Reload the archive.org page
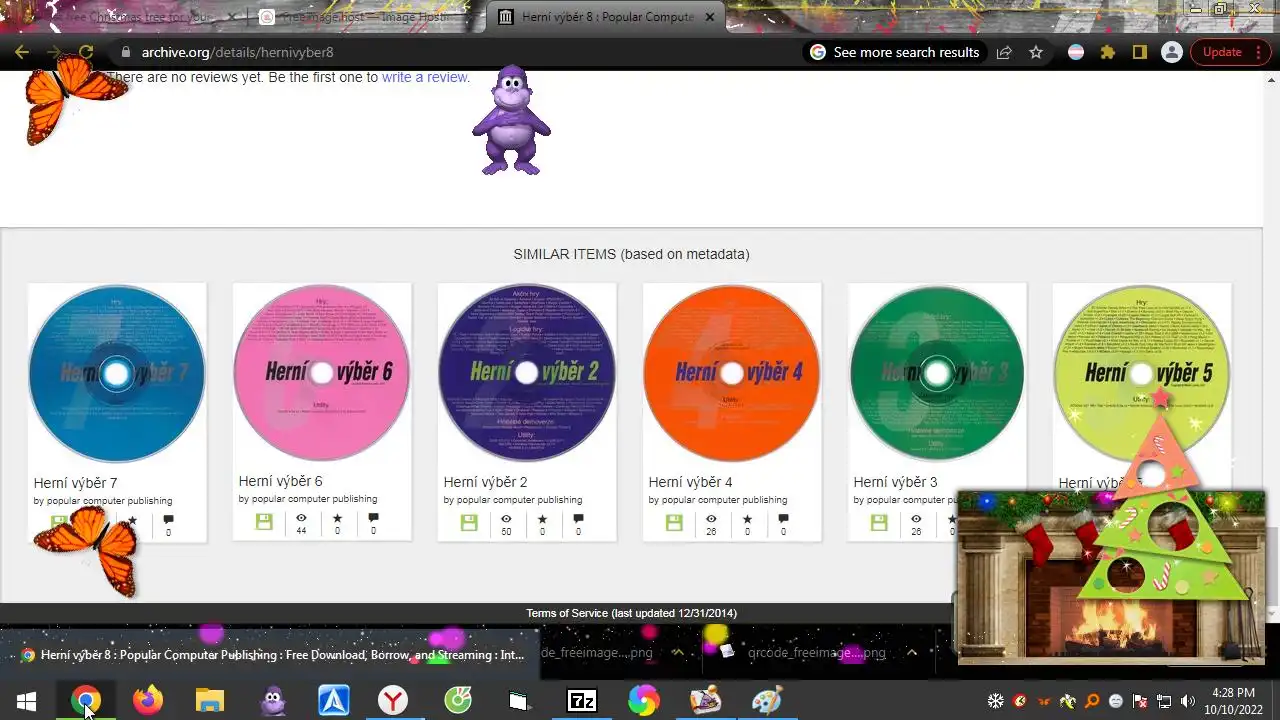This screenshot has height=720, width=1280. [x=86, y=52]
